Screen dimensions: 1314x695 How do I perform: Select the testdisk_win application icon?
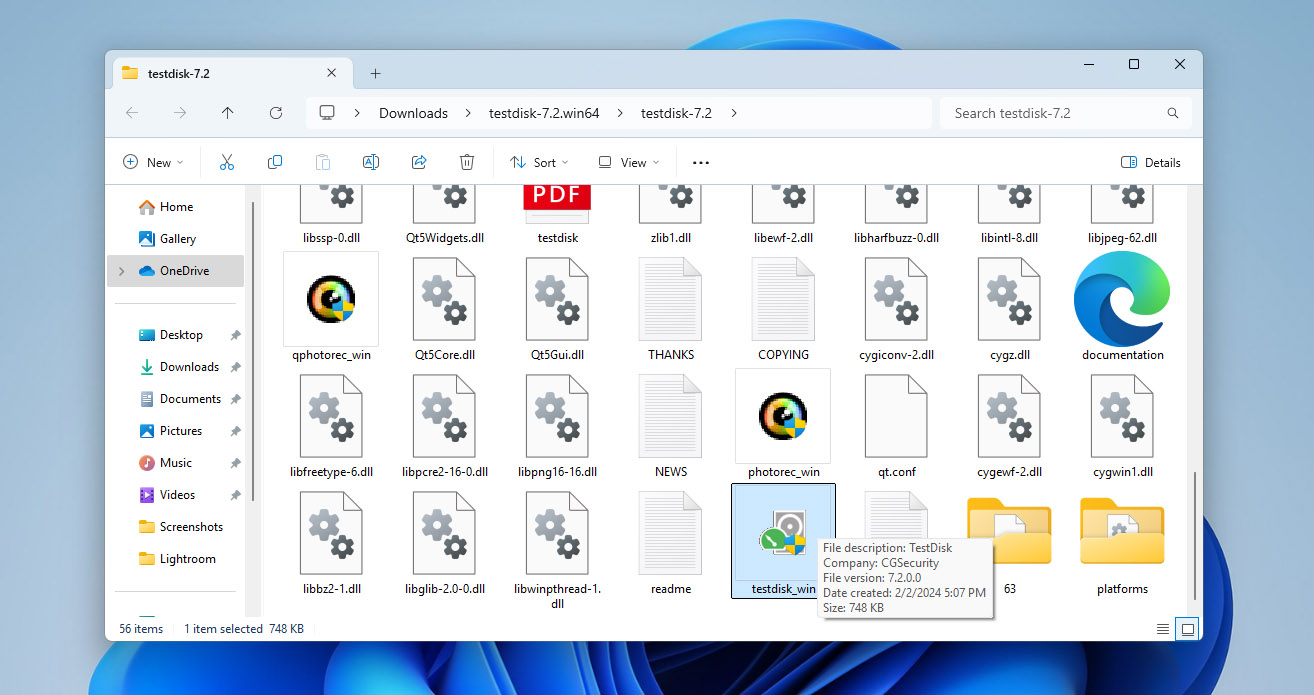[783, 540]
